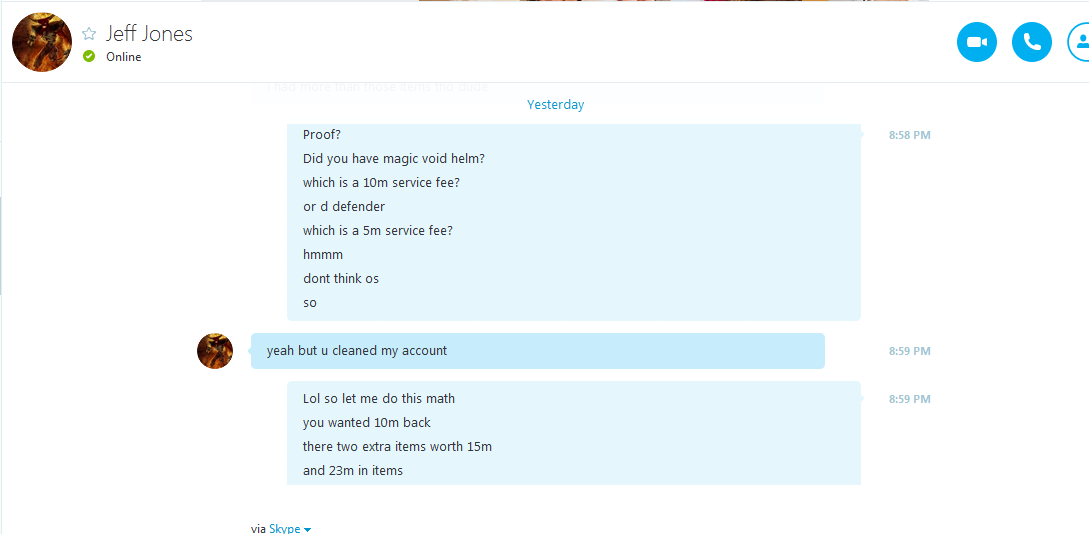This screenshot has height=534, width=1089.
Task: Click the message 'which is a 10m service fee?'
Action: (381, 183)
